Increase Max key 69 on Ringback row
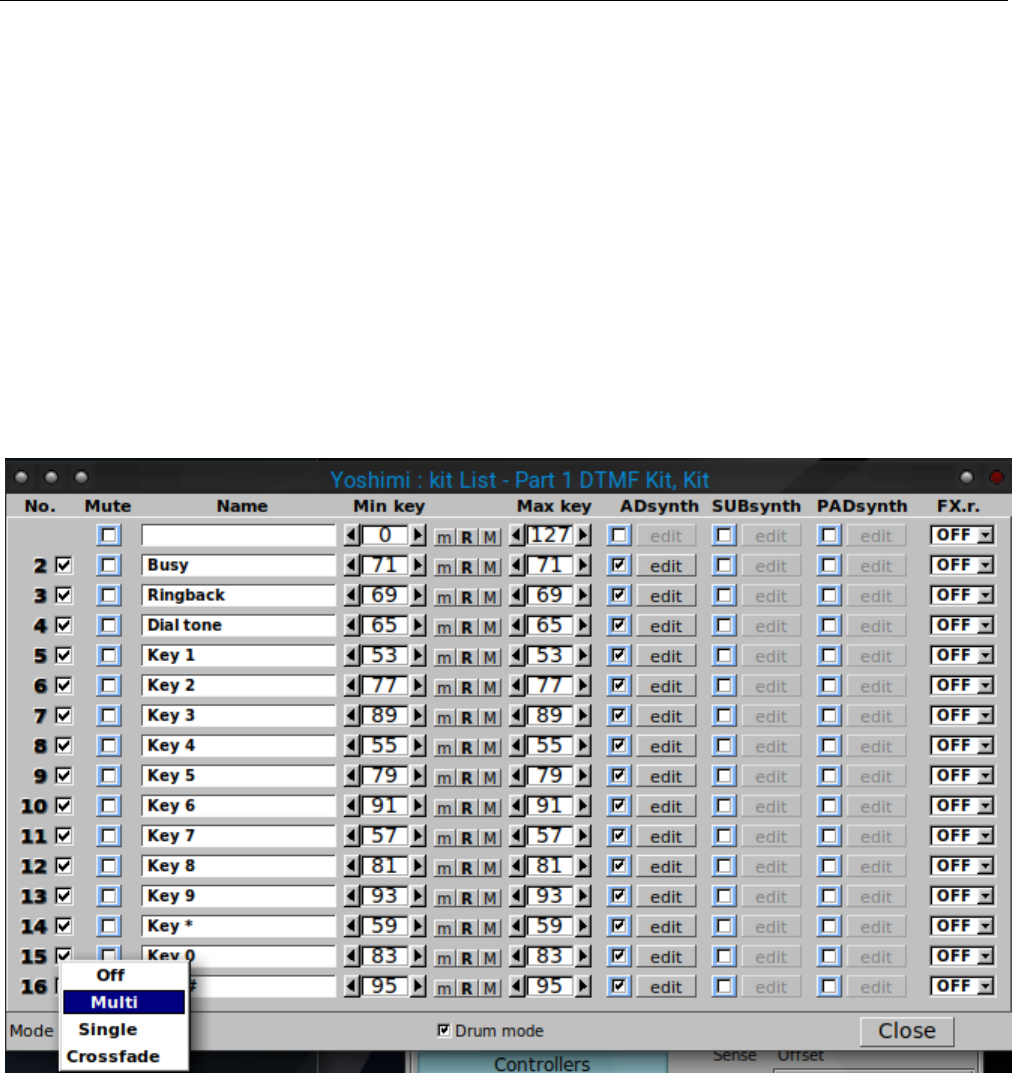1012x1073 pixels. 583,595
